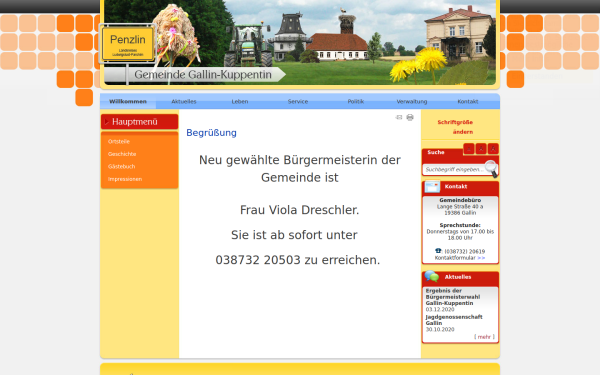Open the Willkommen tab
This screenshot has width=600, height=375.
pyautogui.click(x=128, y=101)
